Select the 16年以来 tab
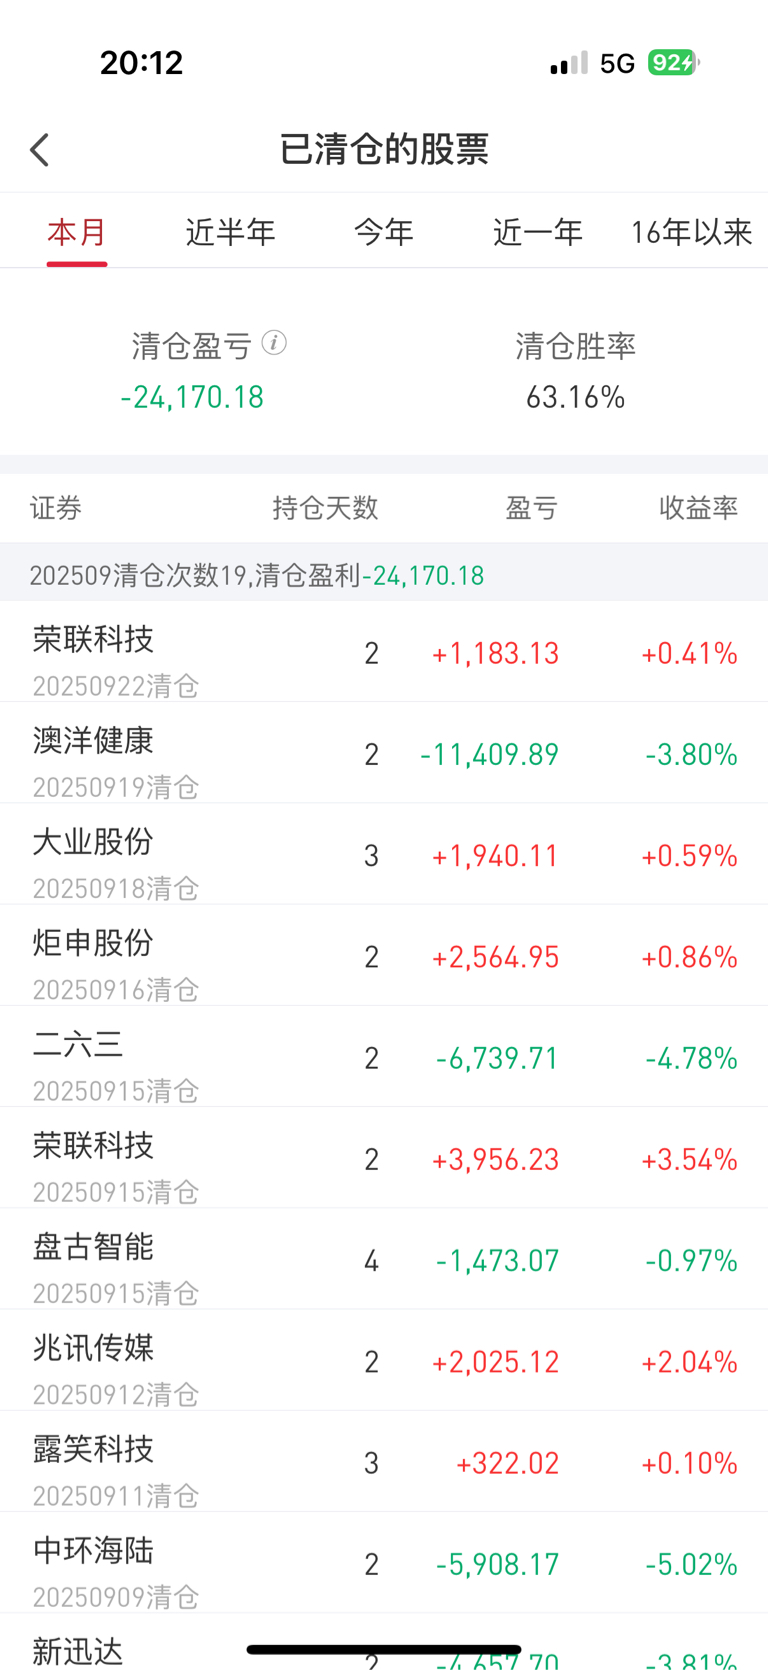768x1670 pixels. point(691,232)
